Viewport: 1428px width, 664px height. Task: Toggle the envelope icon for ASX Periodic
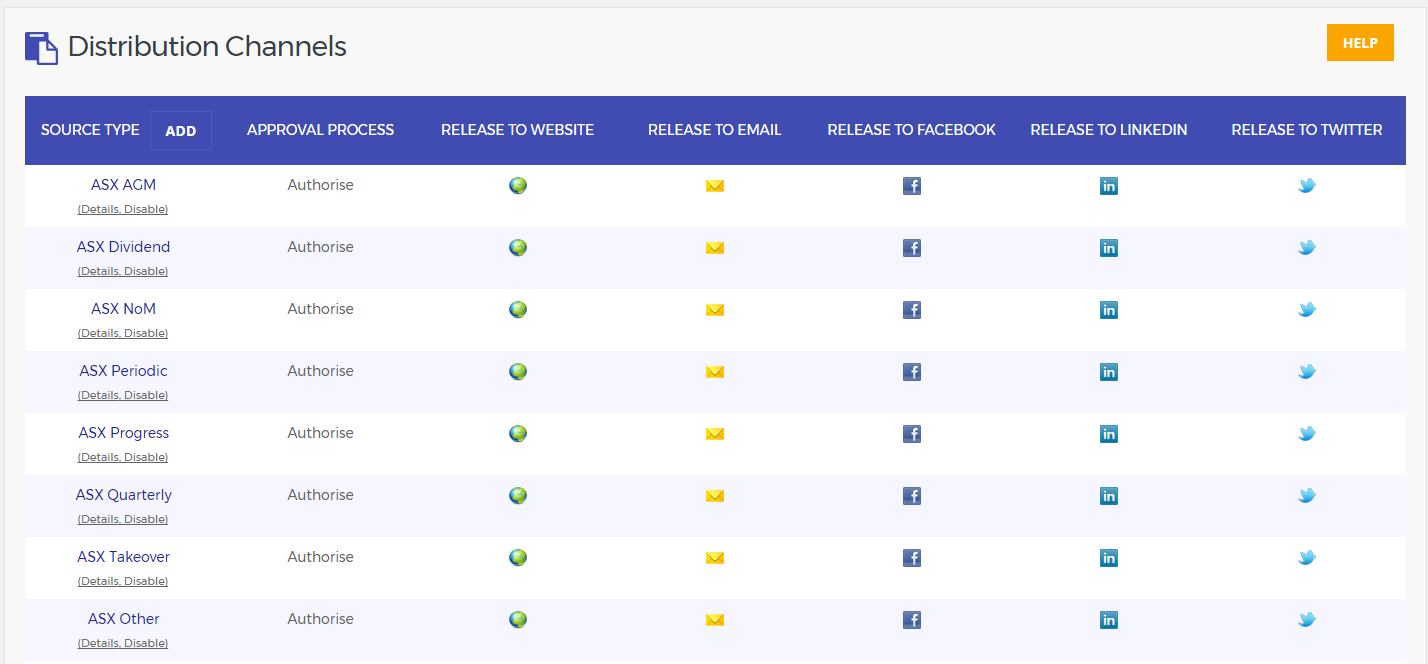pos(715,372)
